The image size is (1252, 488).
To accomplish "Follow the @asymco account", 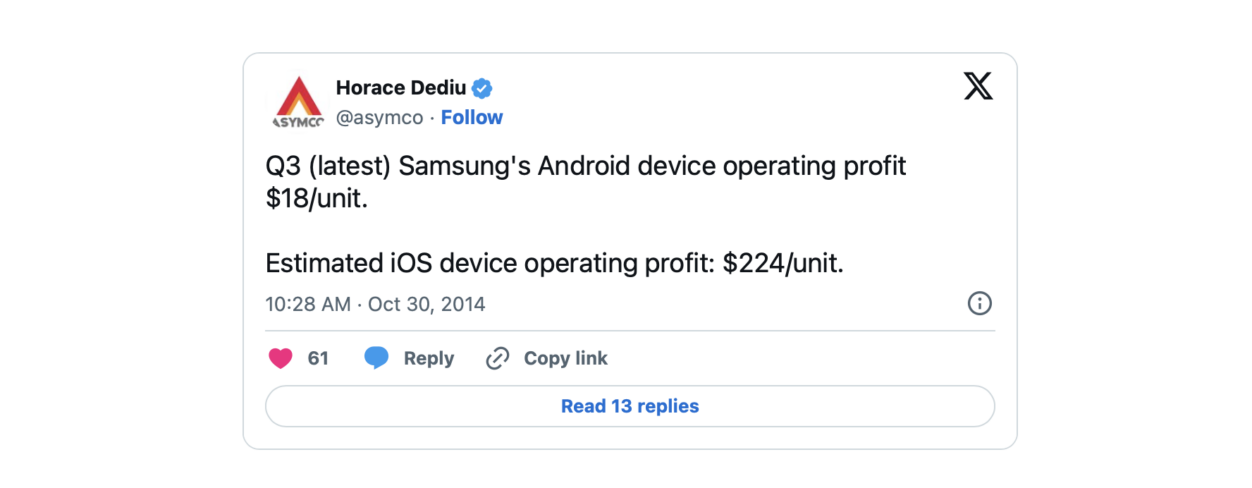I will point(472,117).
